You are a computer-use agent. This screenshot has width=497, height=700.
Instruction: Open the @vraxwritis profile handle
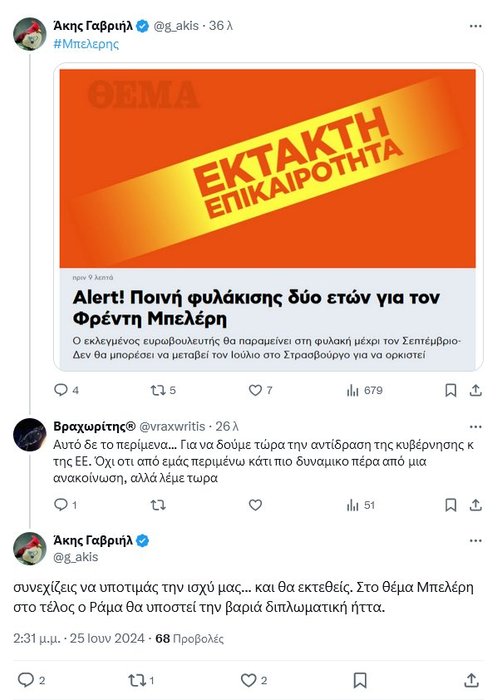172,427
